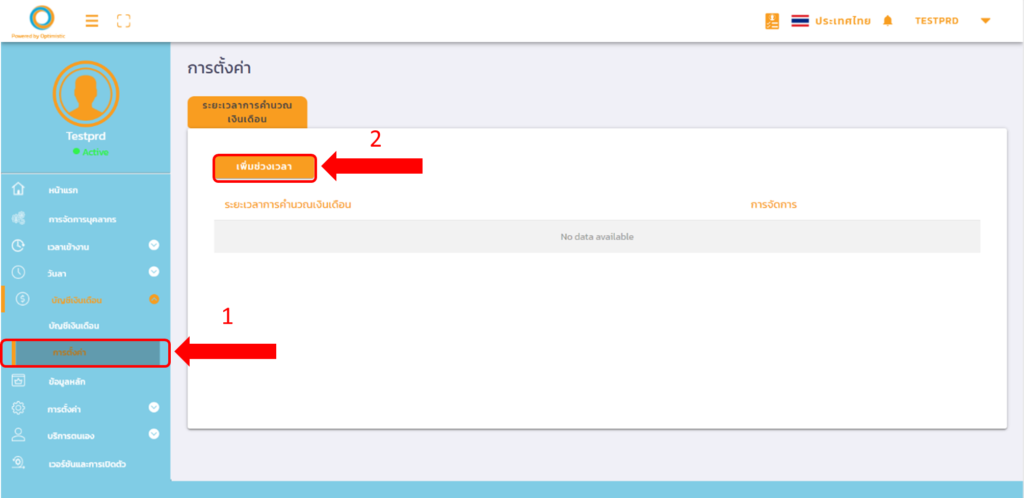Click the gear icon beside การตั้งค่า
The width and height of the screenshot is (1024, 498).
[x=18, y=408]
